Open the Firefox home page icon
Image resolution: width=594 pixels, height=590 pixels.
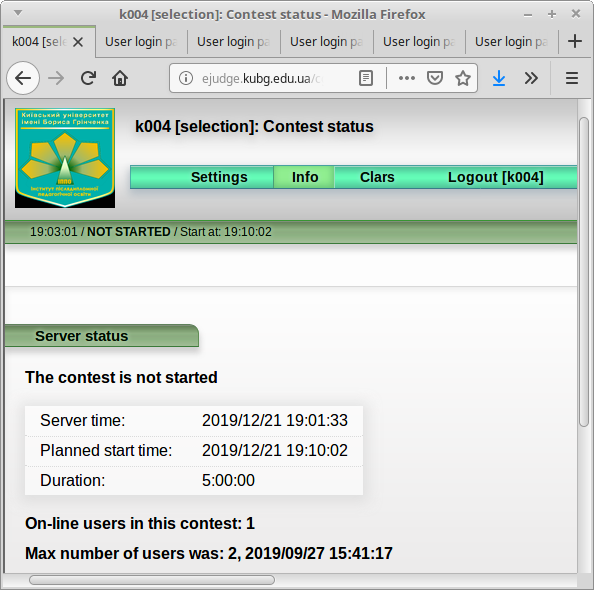click(120, 78)
